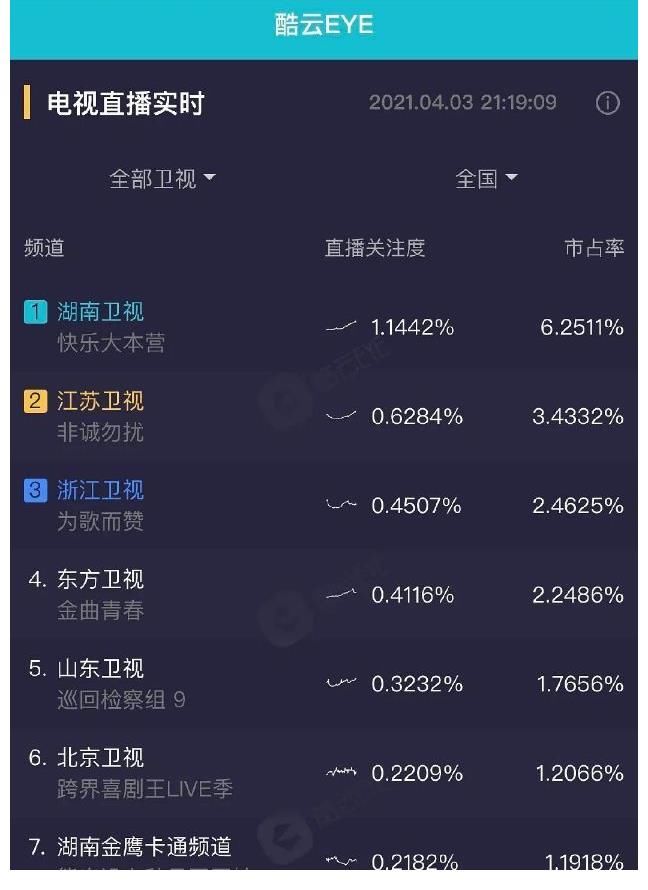Expand the 全国 region filter dropdown

[x=486, y=179]
